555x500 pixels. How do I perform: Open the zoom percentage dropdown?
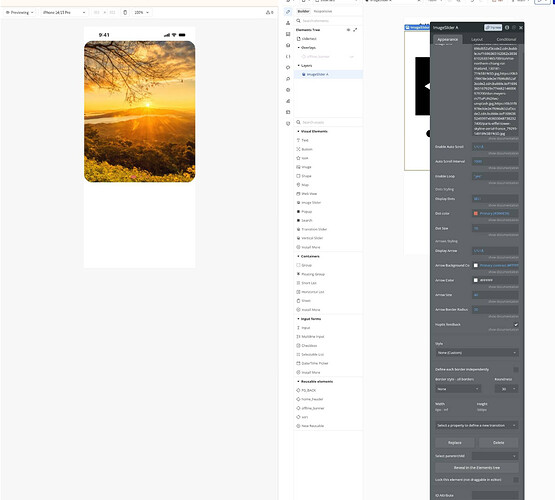coord(142,12)
